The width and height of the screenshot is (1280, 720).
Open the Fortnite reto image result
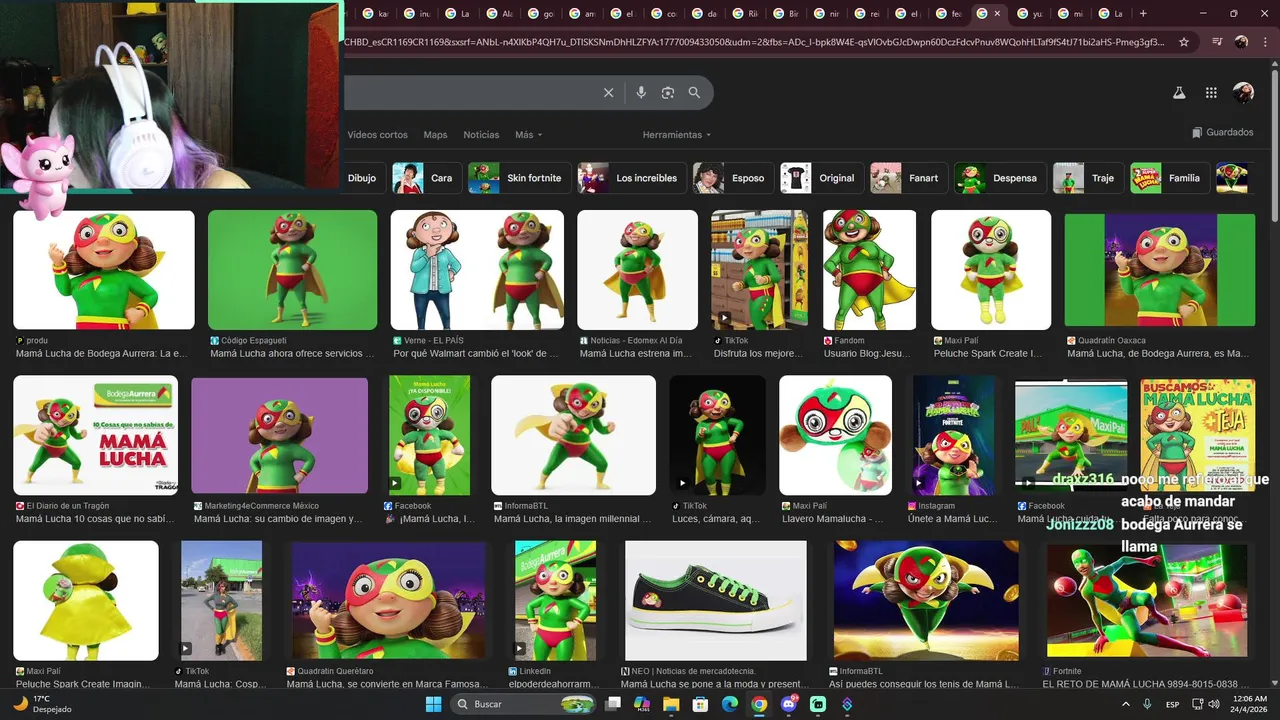pos(1145,601)
